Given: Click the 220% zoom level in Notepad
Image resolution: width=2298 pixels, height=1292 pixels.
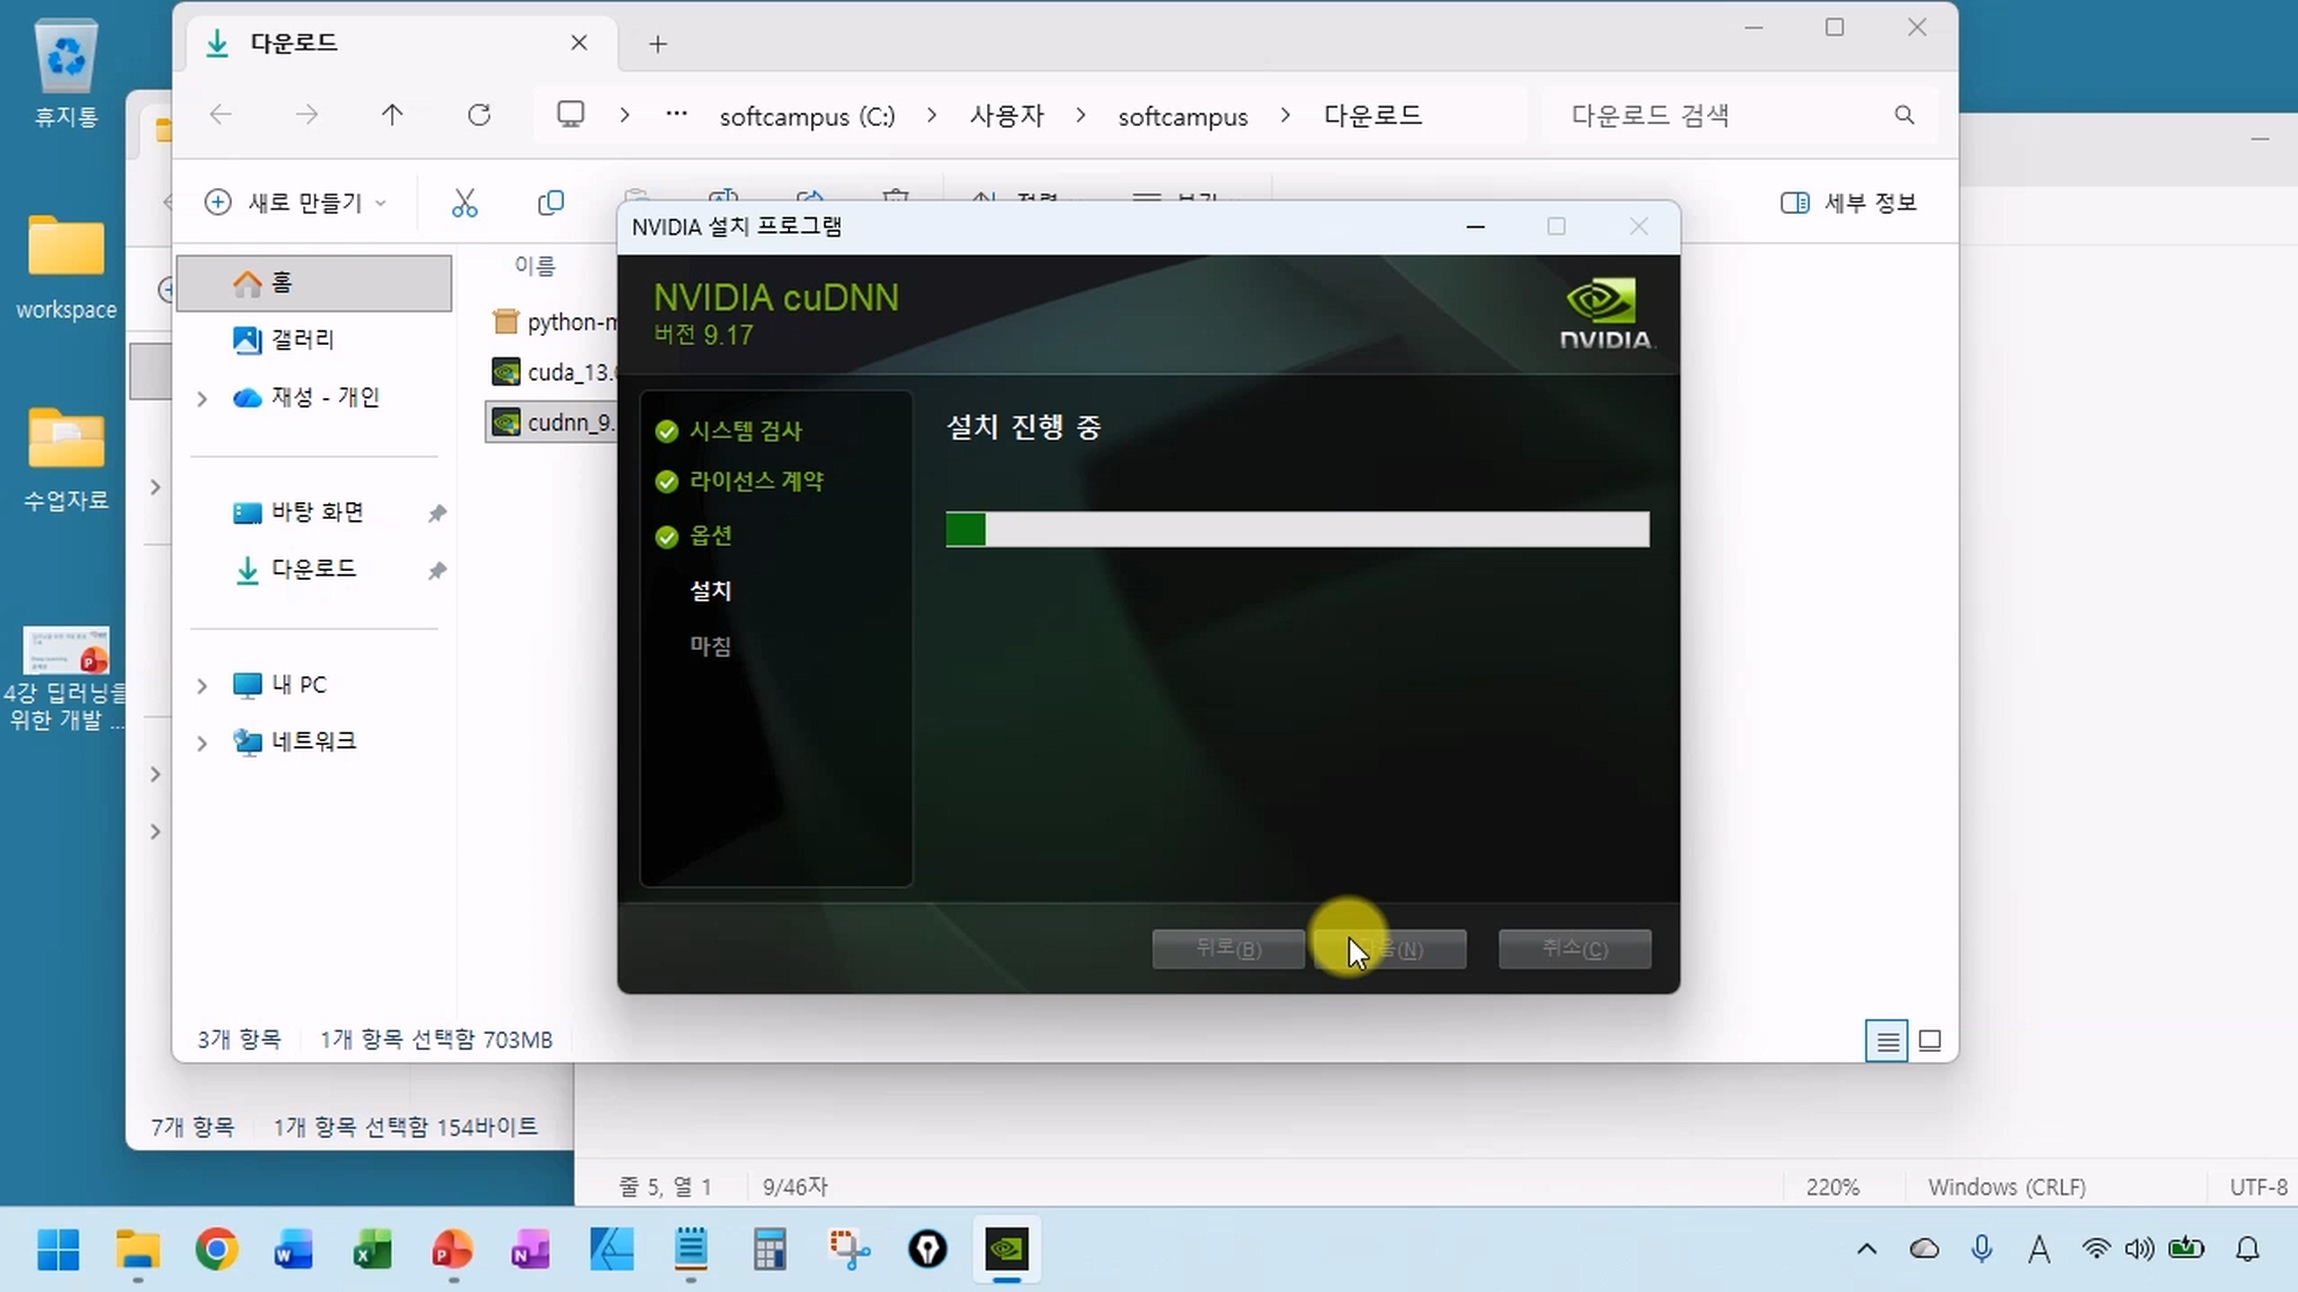Looking at the screenshot, I should [x=1832, y=1187].
